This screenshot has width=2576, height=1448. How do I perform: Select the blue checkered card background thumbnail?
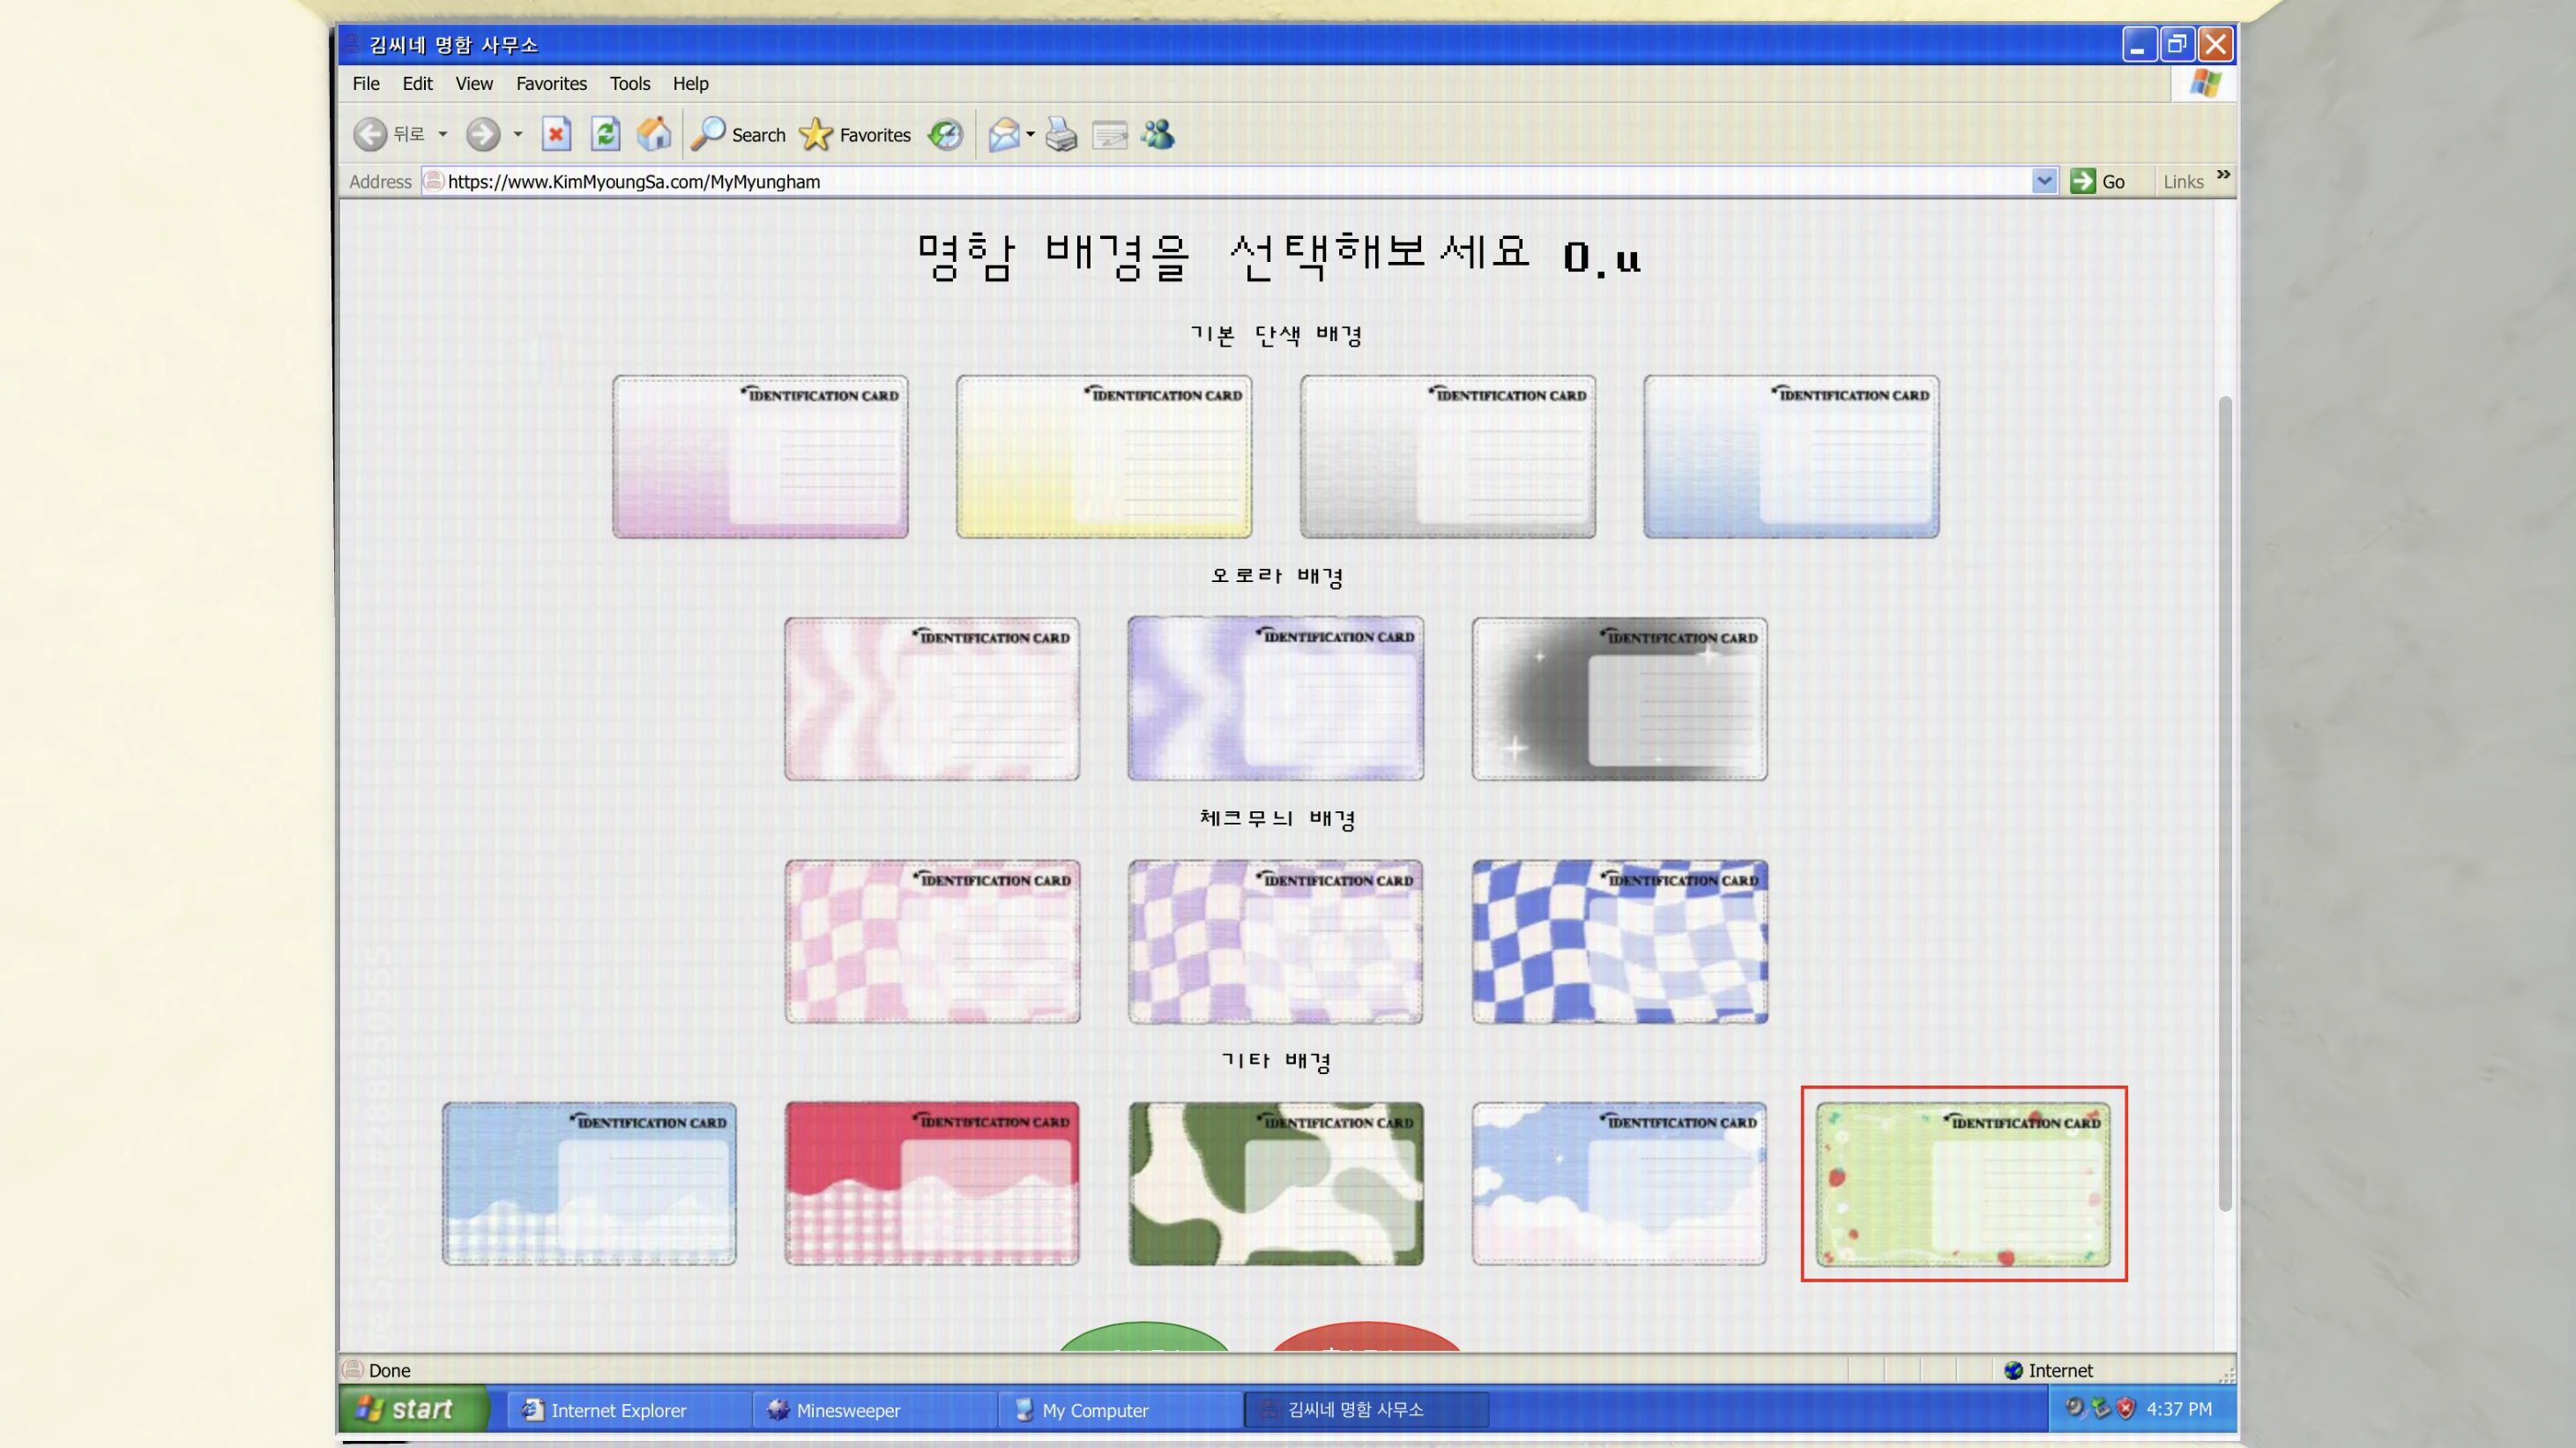point(1619,941)
